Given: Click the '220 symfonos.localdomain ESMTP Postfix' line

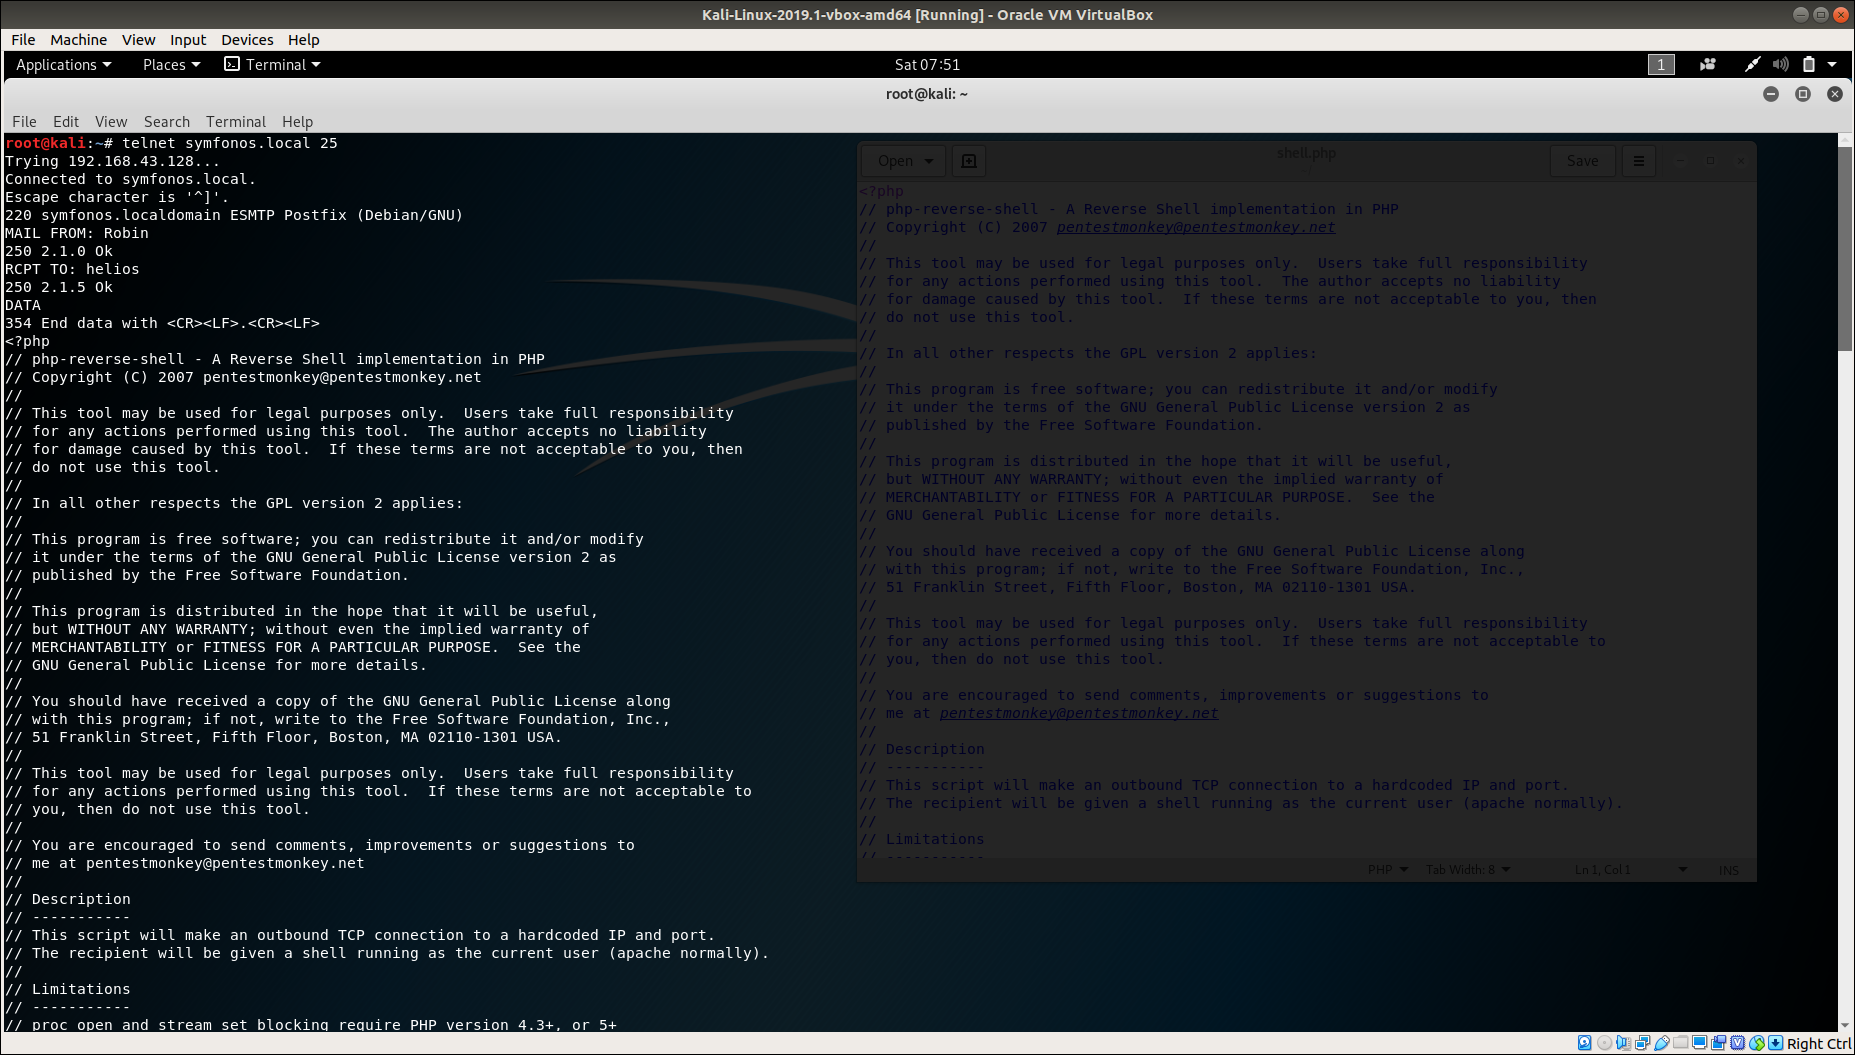Looking at the screenshot, I should (234, 215).
